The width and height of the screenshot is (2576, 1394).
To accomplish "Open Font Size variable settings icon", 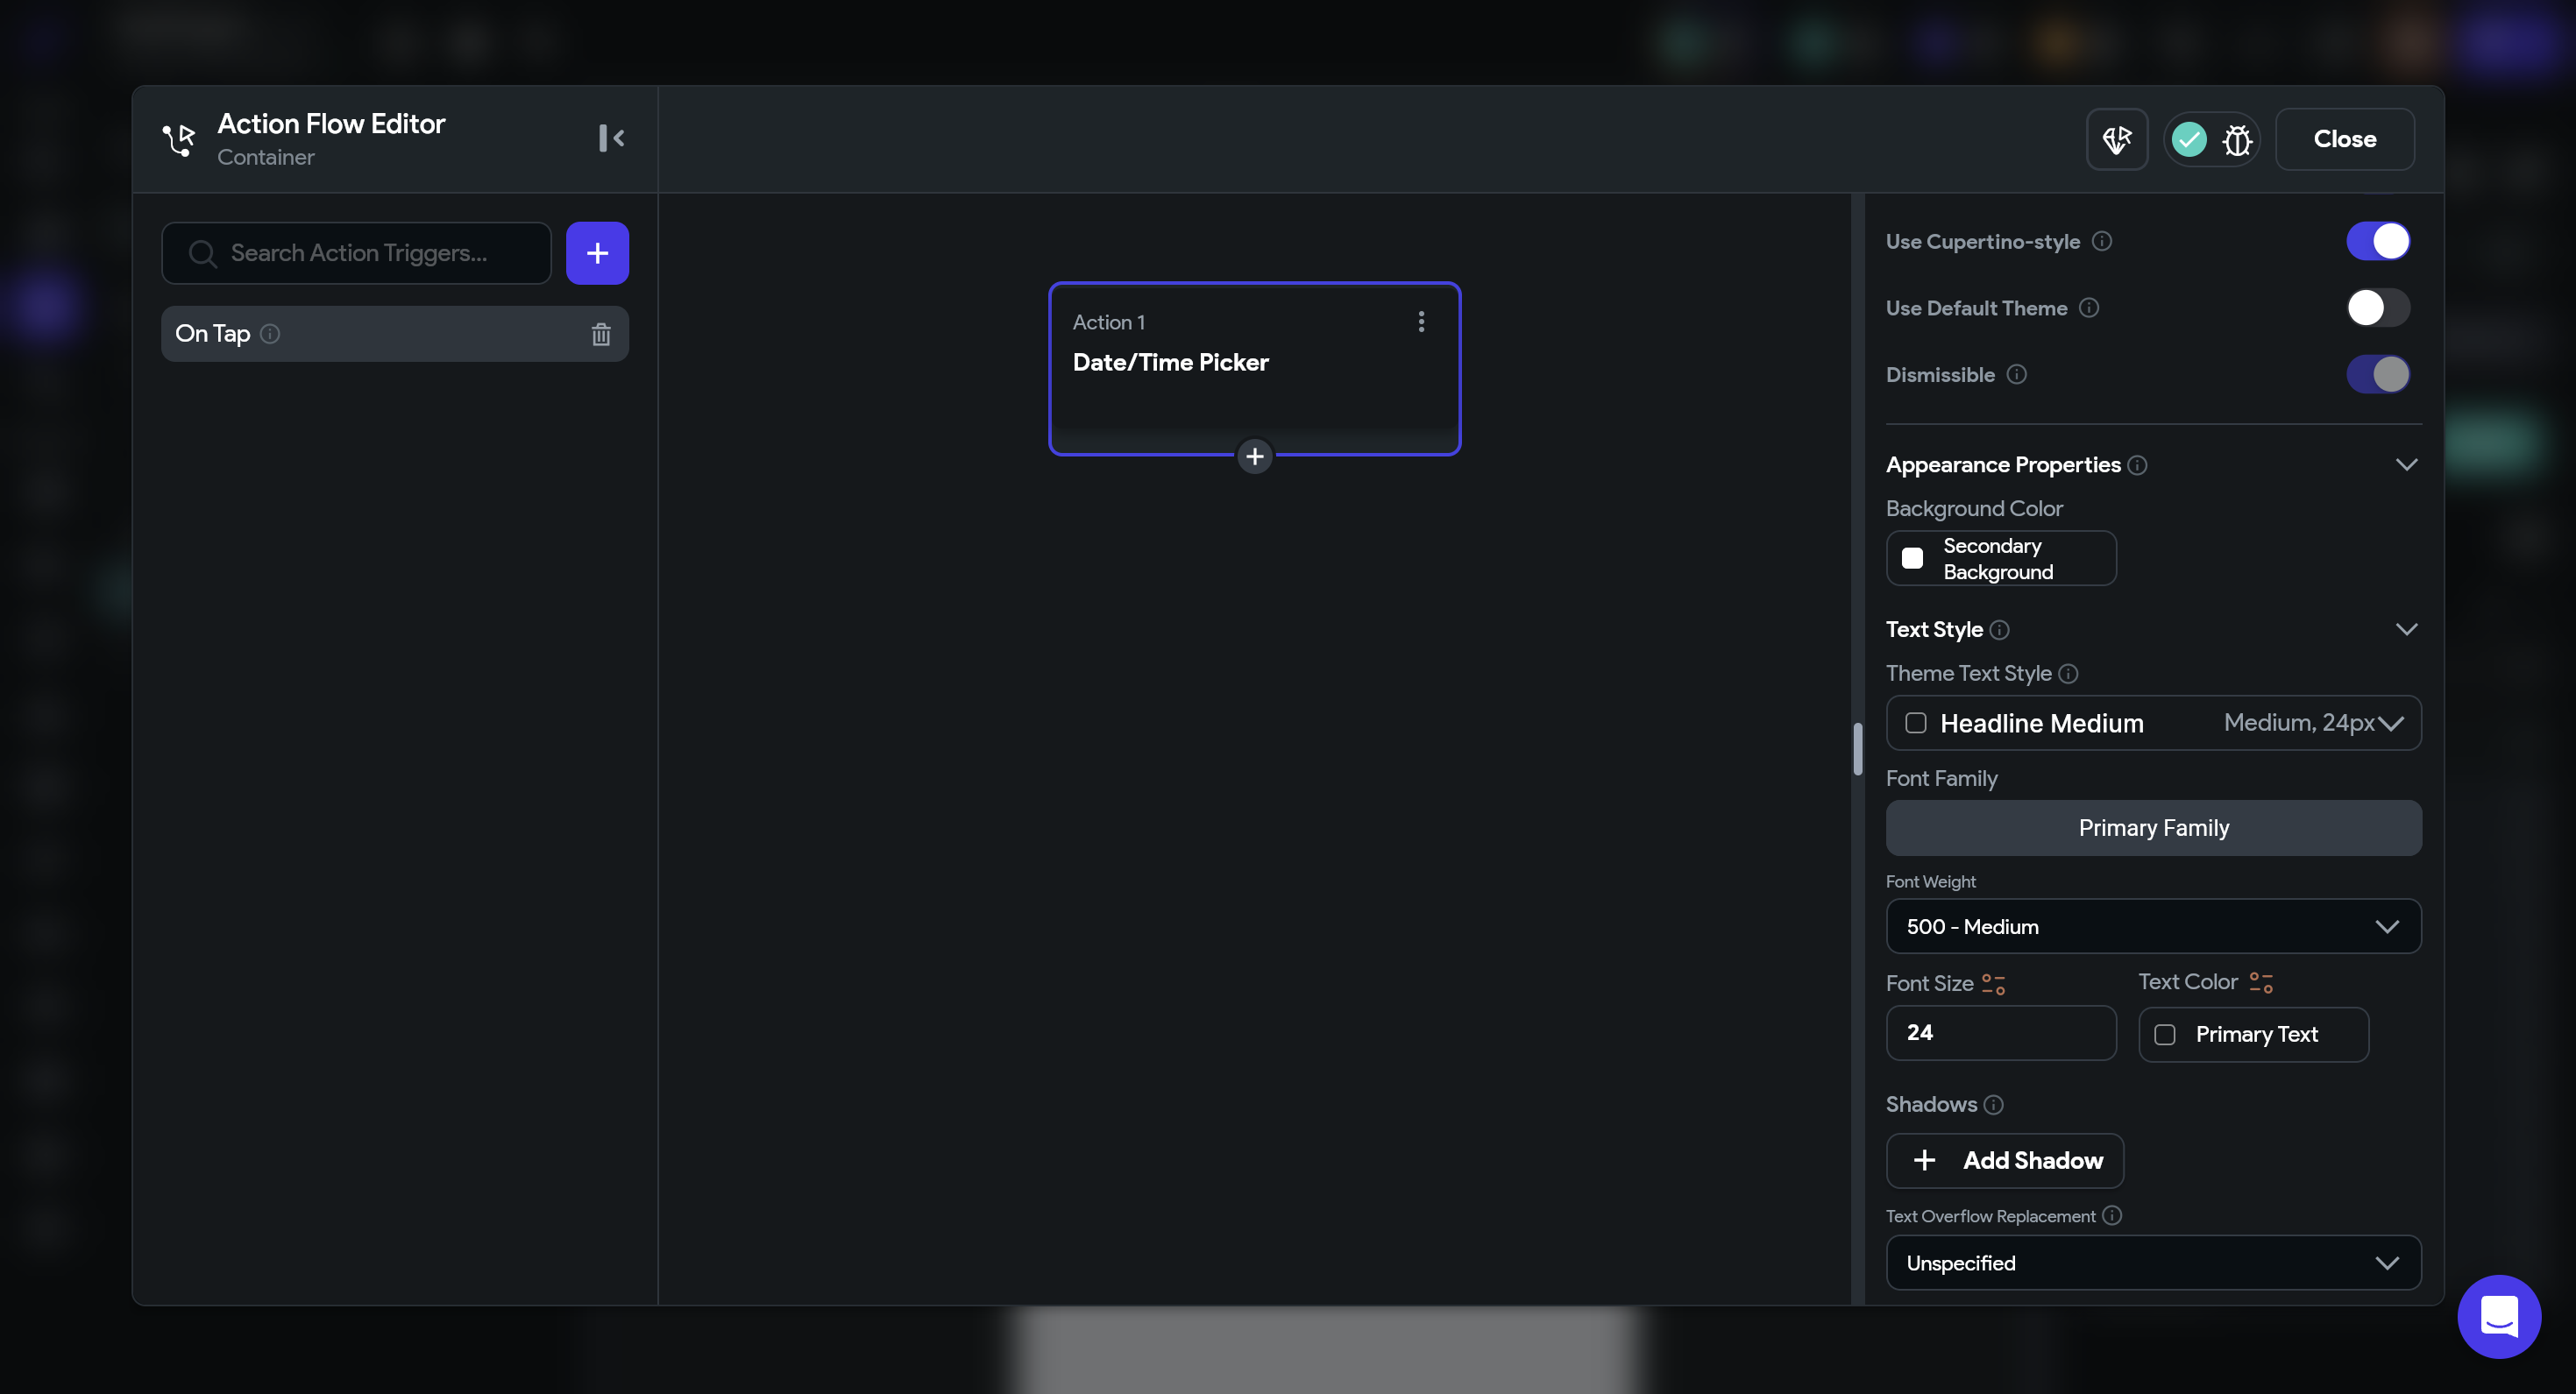I will [x=1993, y=984].
